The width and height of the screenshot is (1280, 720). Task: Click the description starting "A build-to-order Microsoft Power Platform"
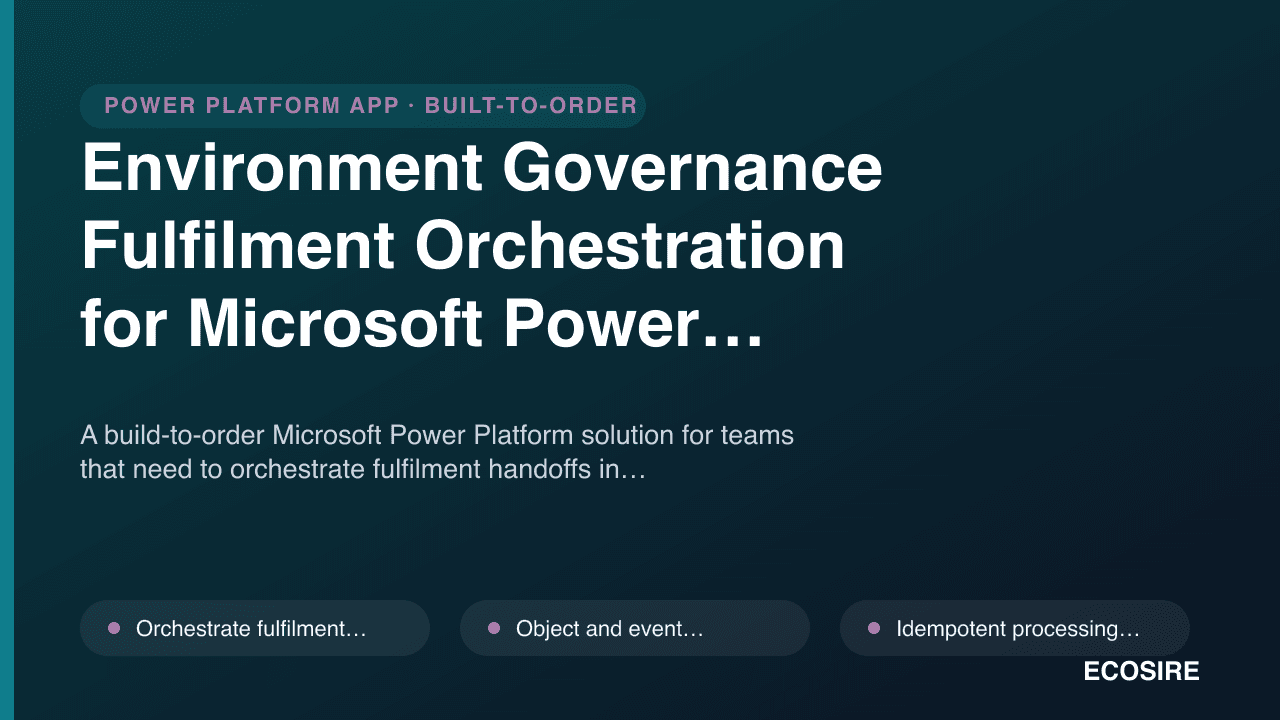[437, 452]
